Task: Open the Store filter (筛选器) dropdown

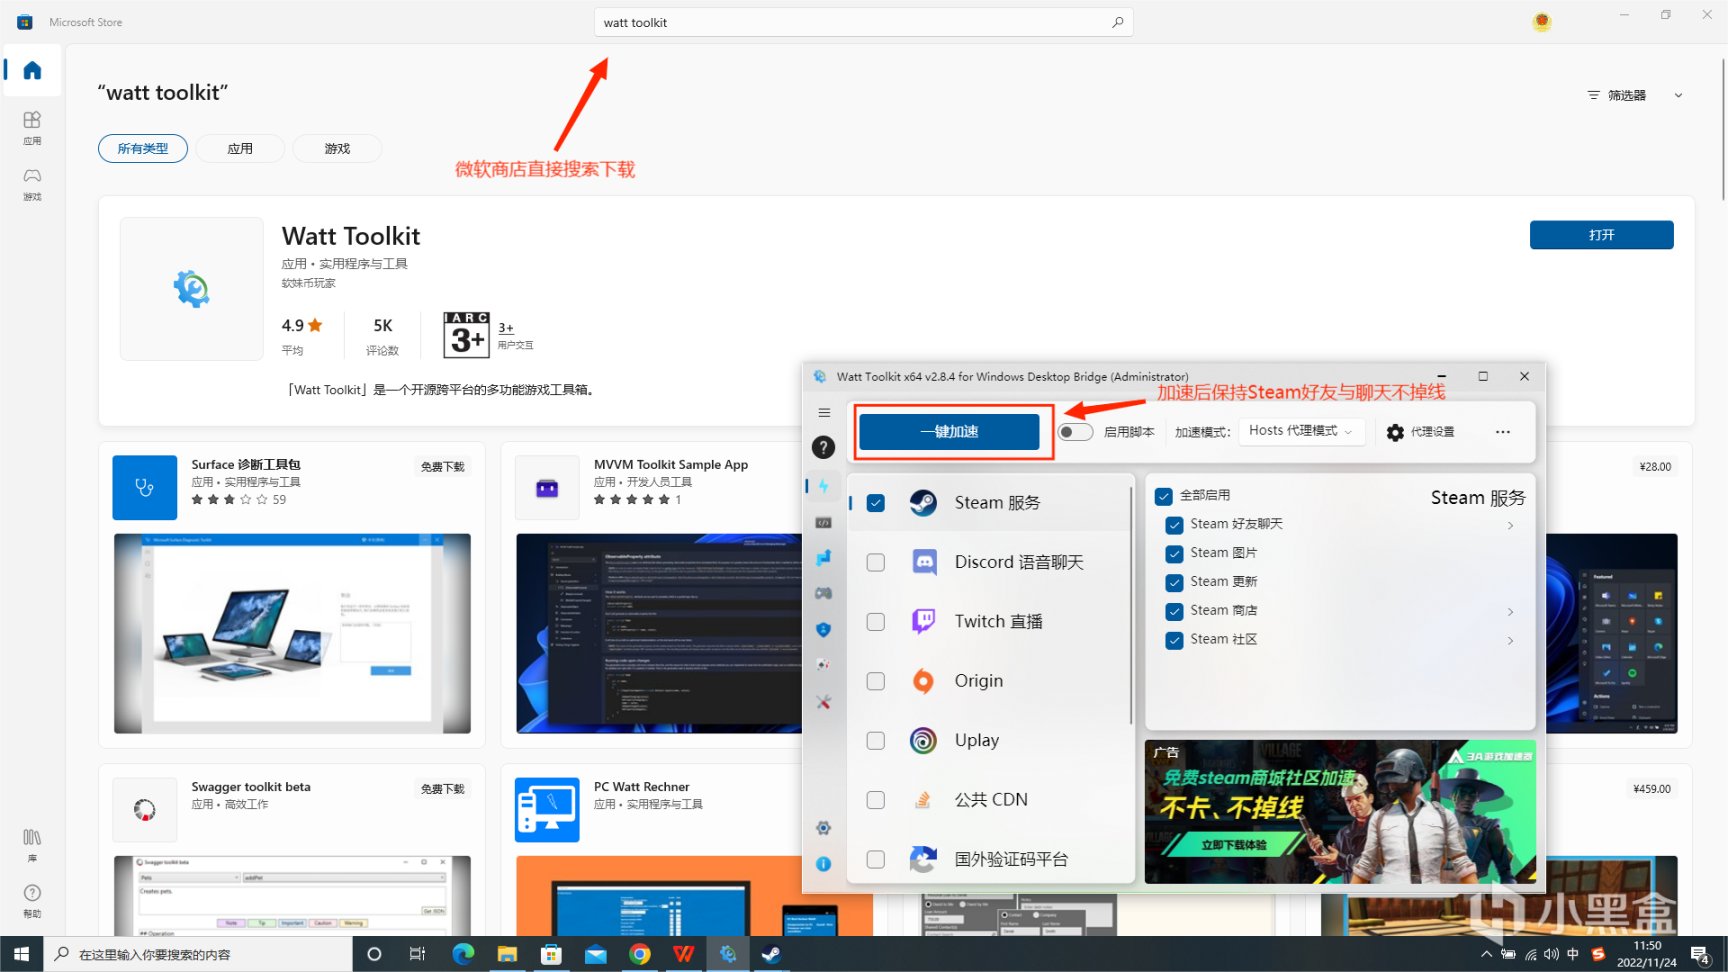Action: [x=1635, y=95]
